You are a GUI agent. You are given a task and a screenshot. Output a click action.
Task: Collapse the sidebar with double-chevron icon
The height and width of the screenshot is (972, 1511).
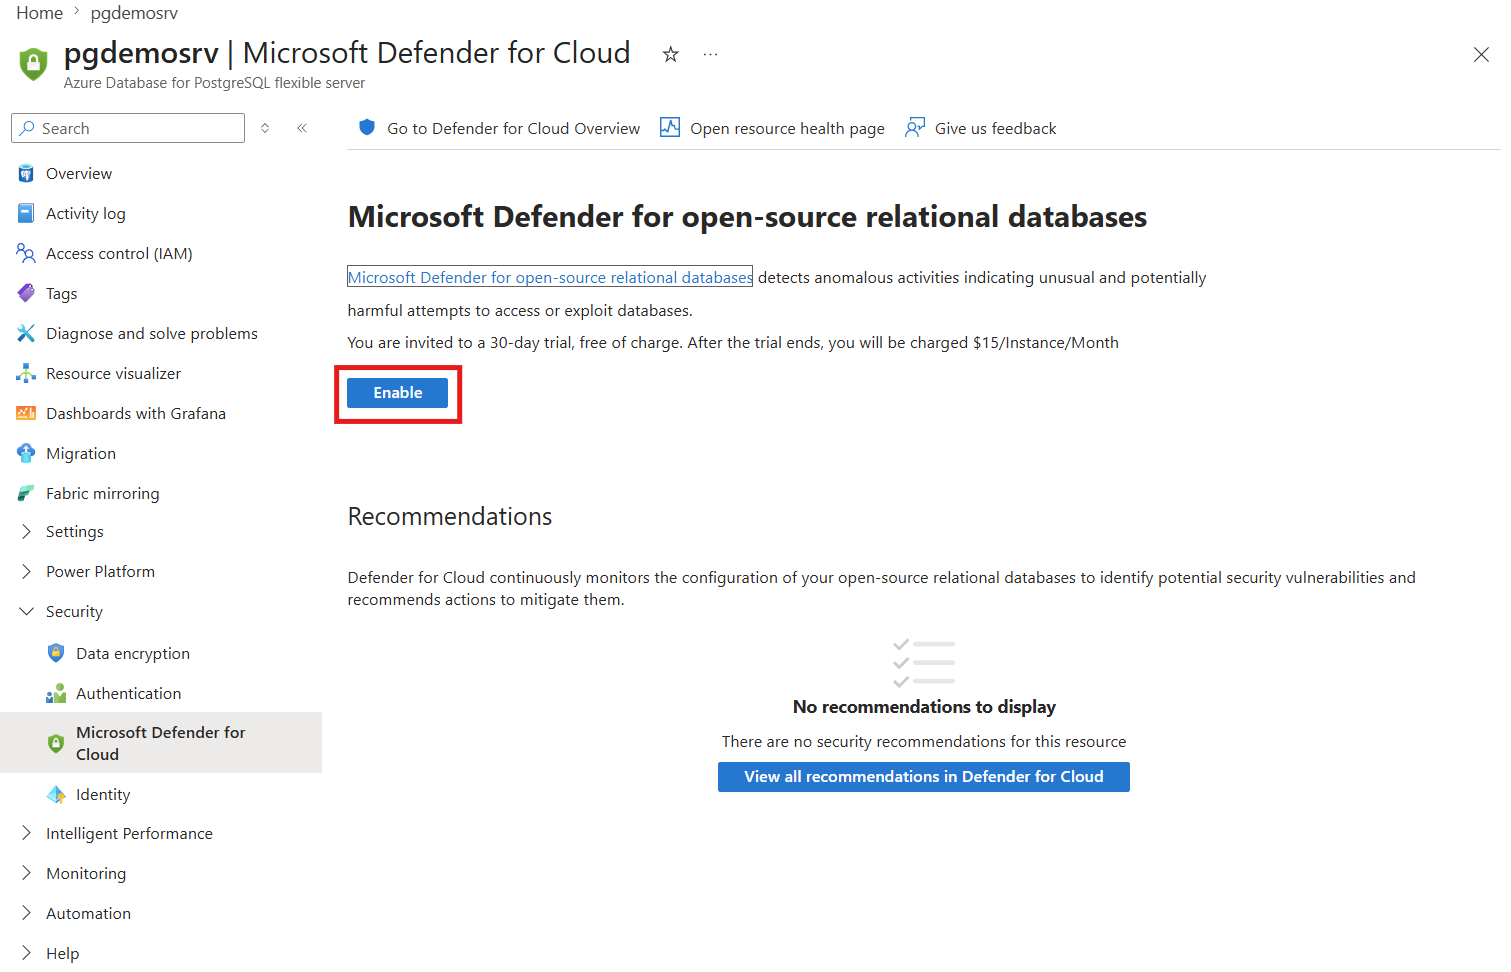[x=302, y=128]
